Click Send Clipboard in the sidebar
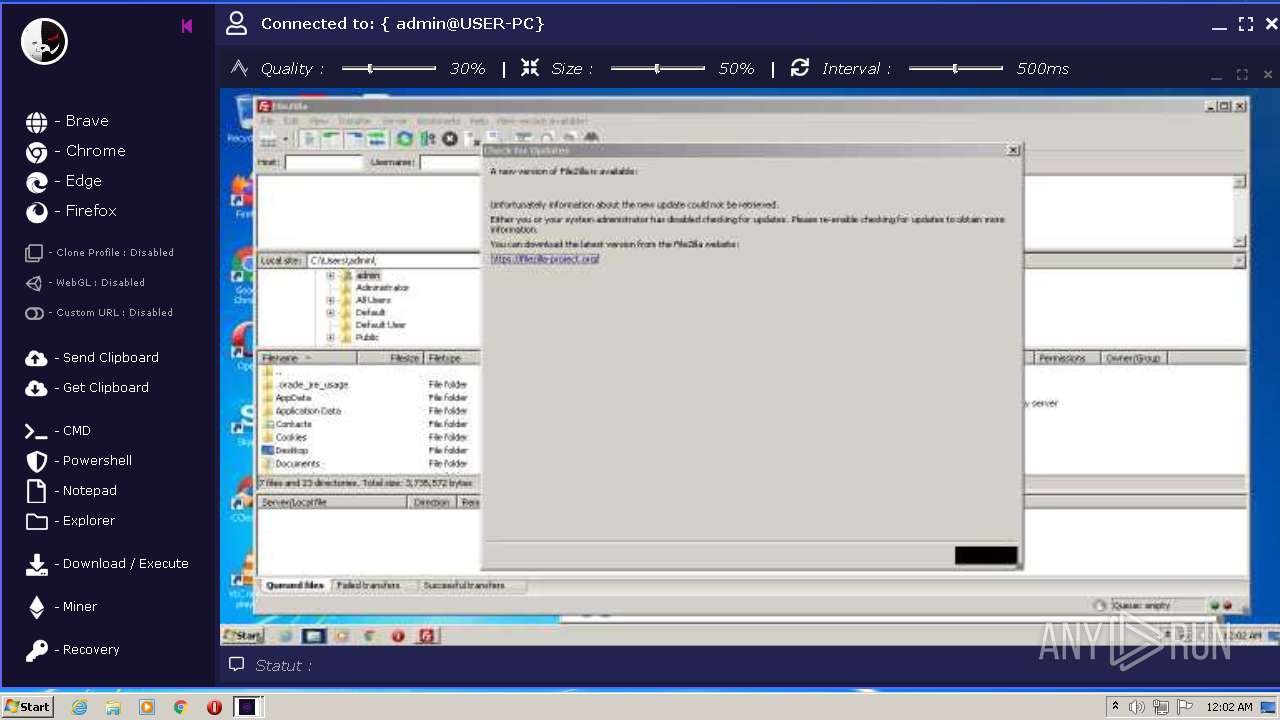Viewport: 1280px width, 720px height. (92, 358)
